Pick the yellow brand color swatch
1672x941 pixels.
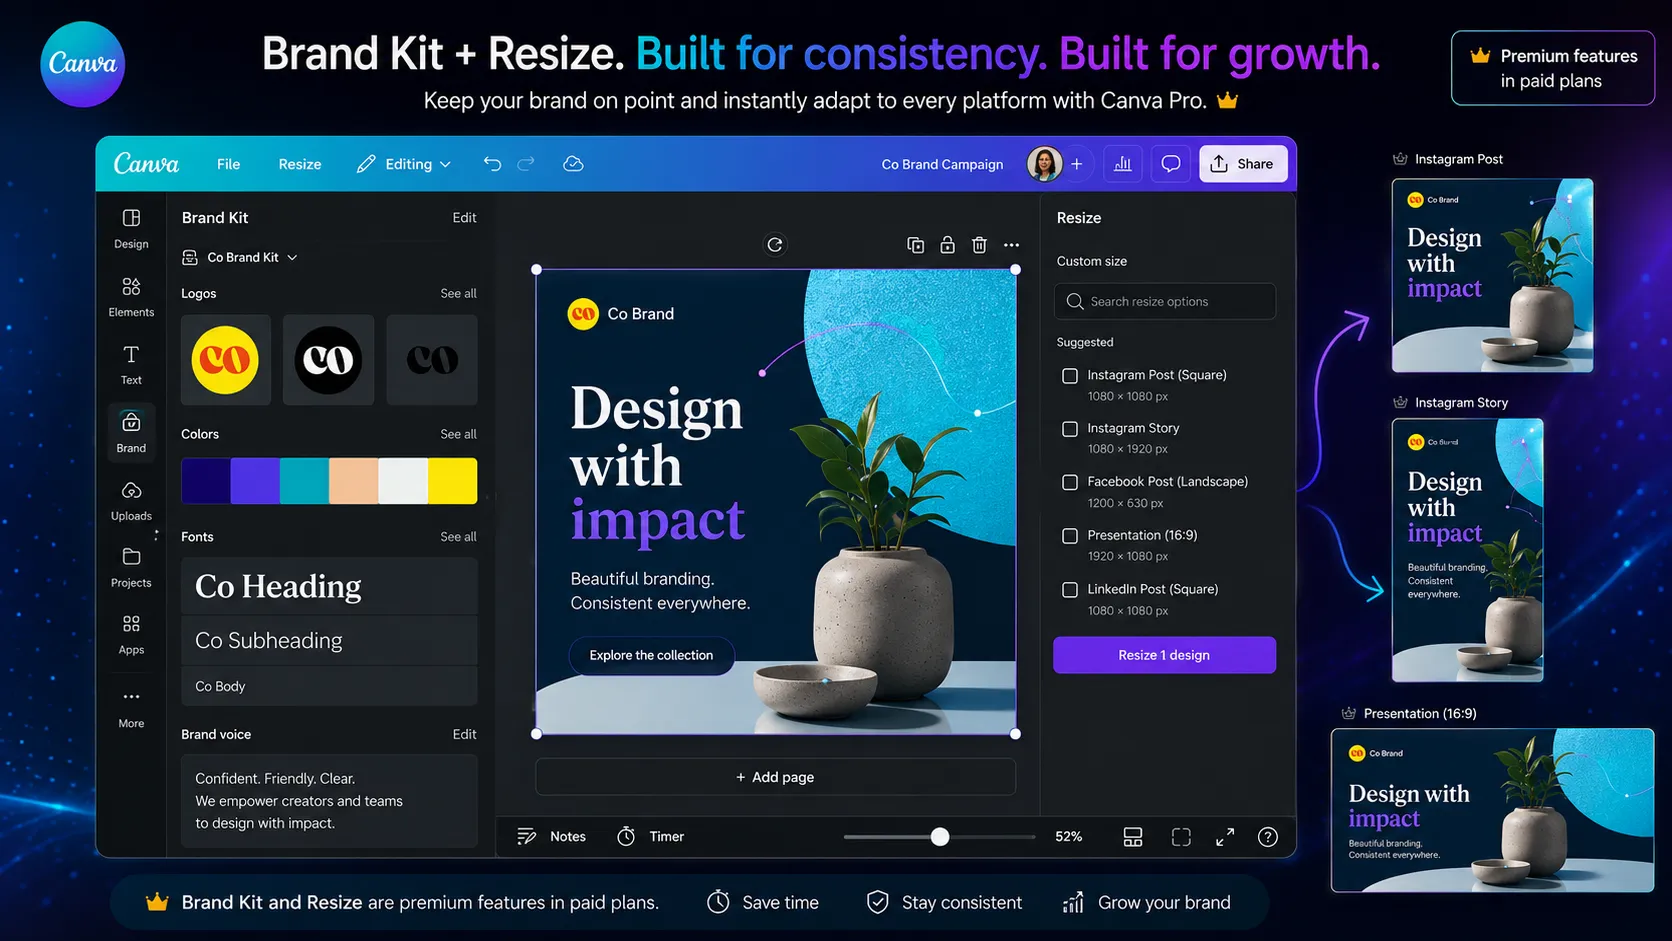coord(453,481)
